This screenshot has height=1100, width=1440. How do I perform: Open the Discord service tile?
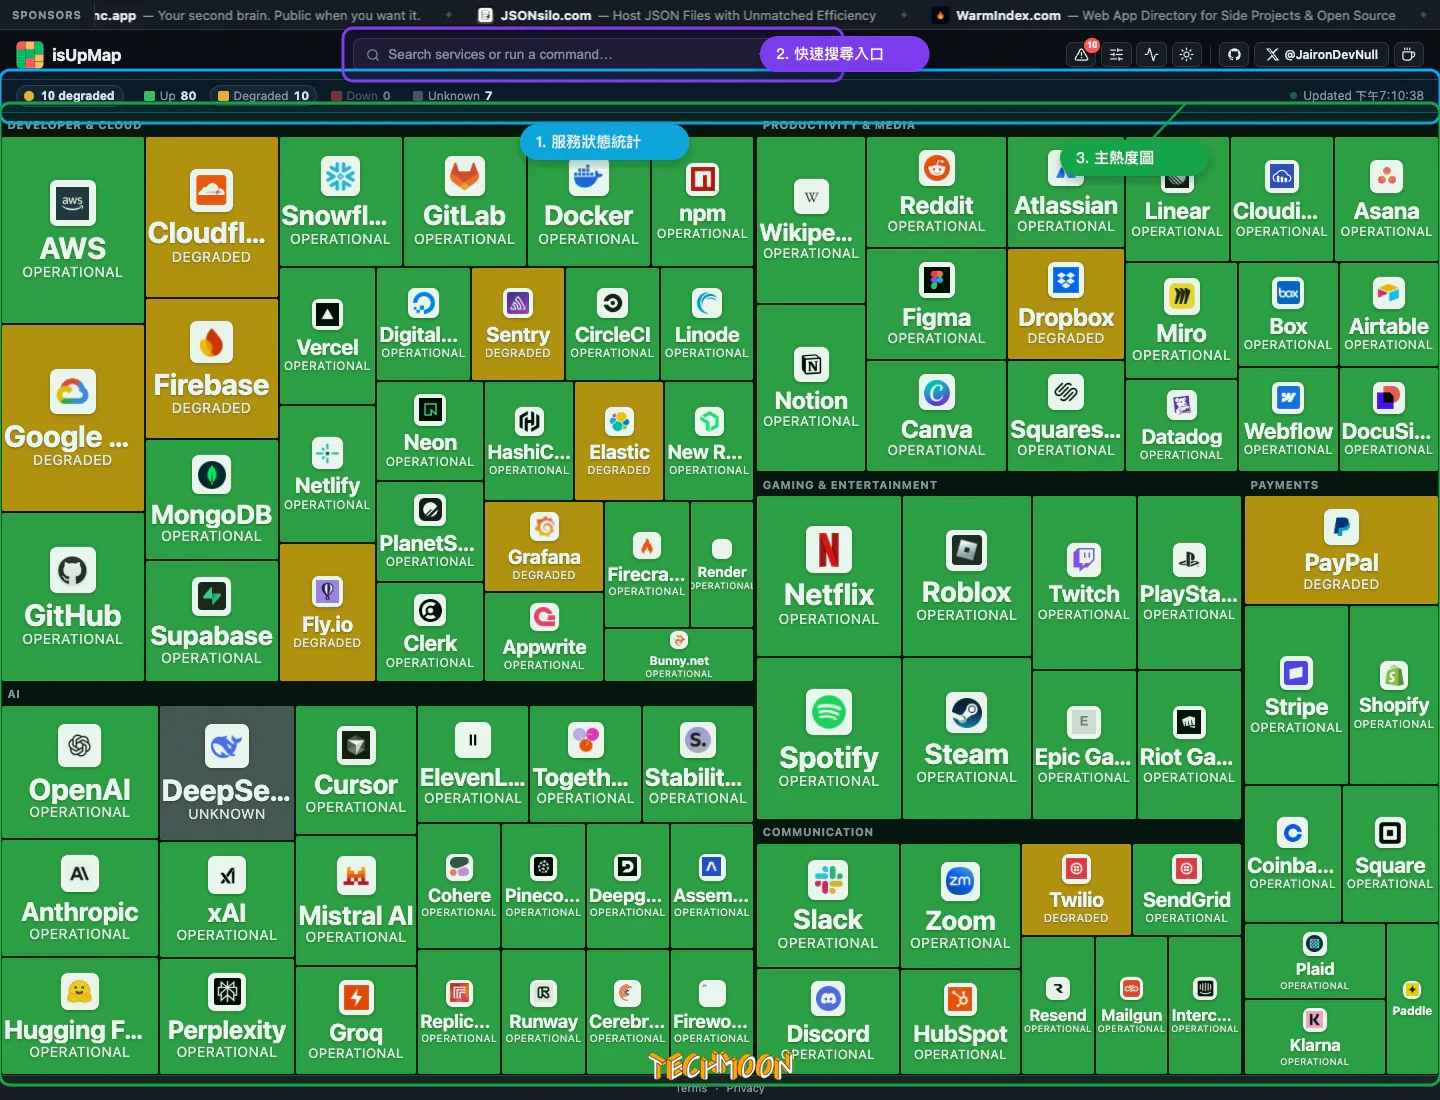[x=828, y=1021]
